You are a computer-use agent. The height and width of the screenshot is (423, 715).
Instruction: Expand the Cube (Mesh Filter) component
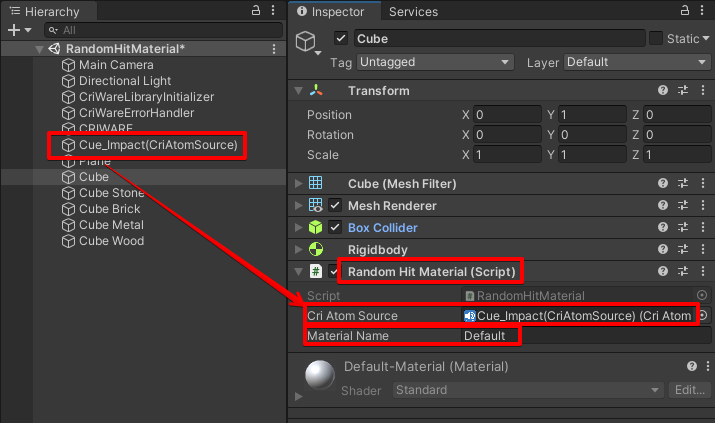299,183
